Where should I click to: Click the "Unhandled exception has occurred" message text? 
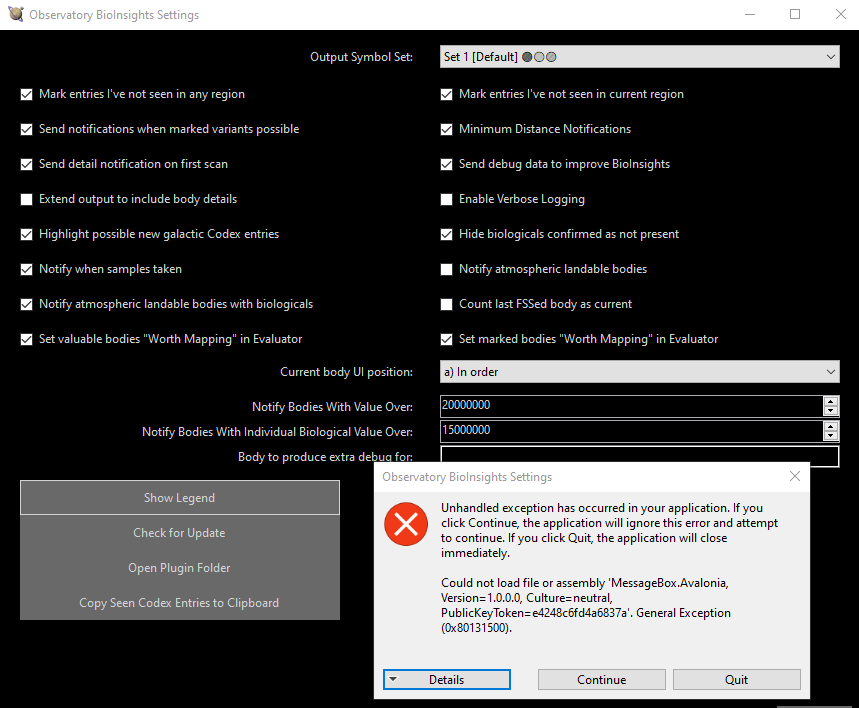click(x=609, y=530)
